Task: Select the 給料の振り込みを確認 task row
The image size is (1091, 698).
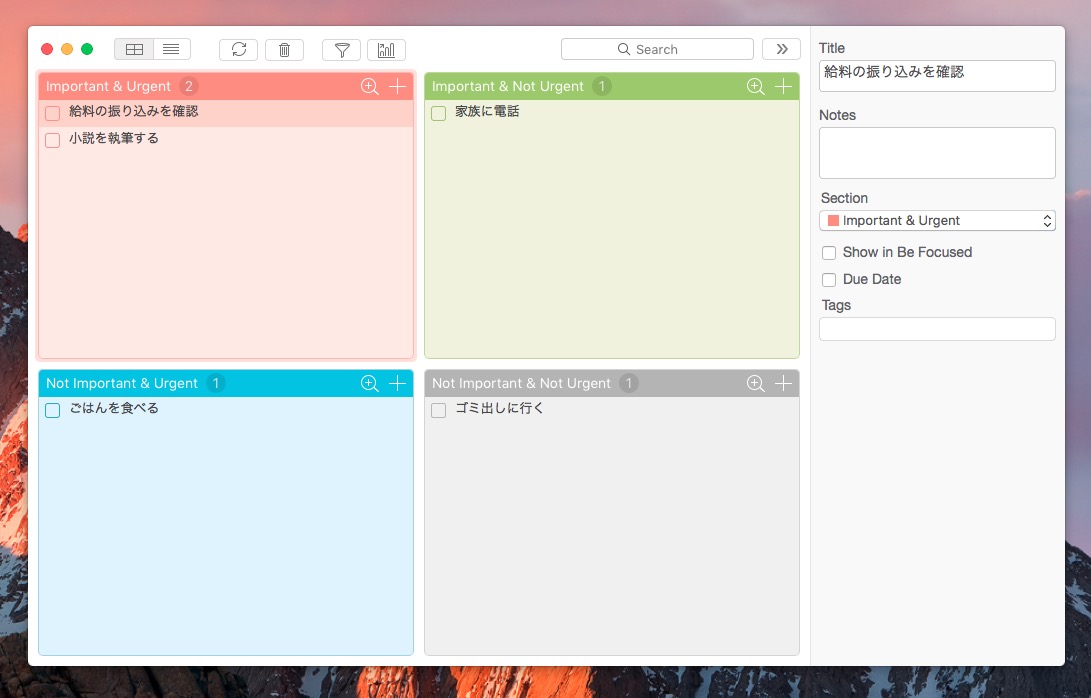Action: [226, 113]
